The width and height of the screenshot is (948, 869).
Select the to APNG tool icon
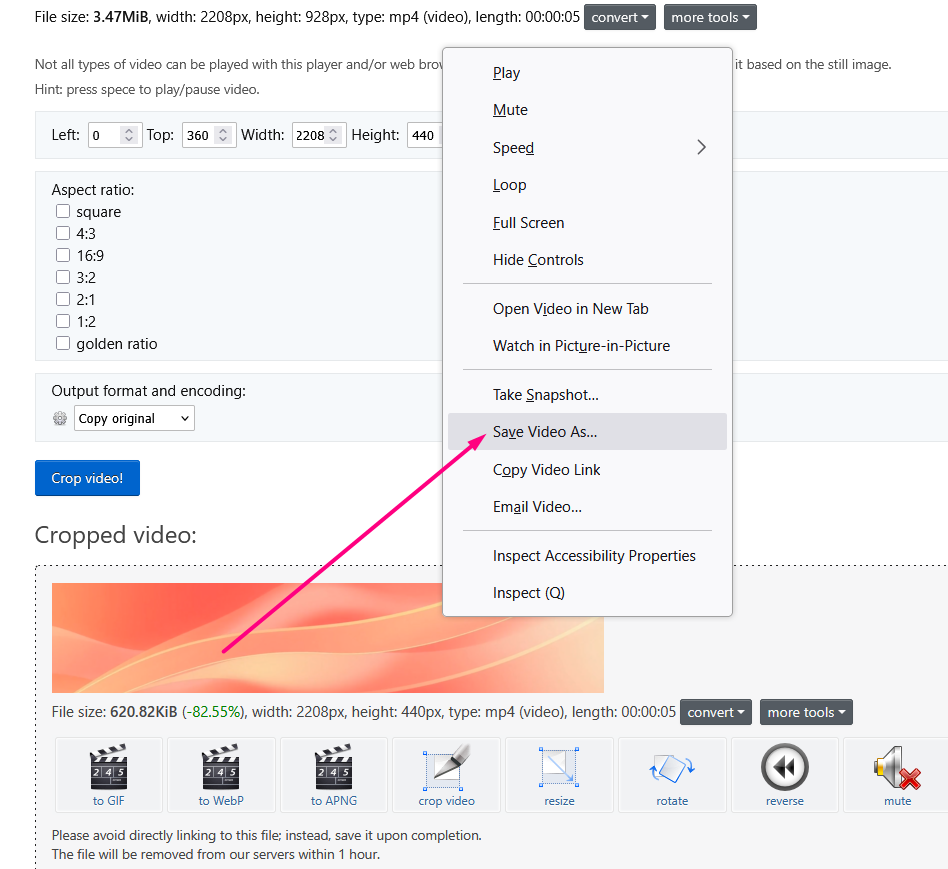point(333,774)
